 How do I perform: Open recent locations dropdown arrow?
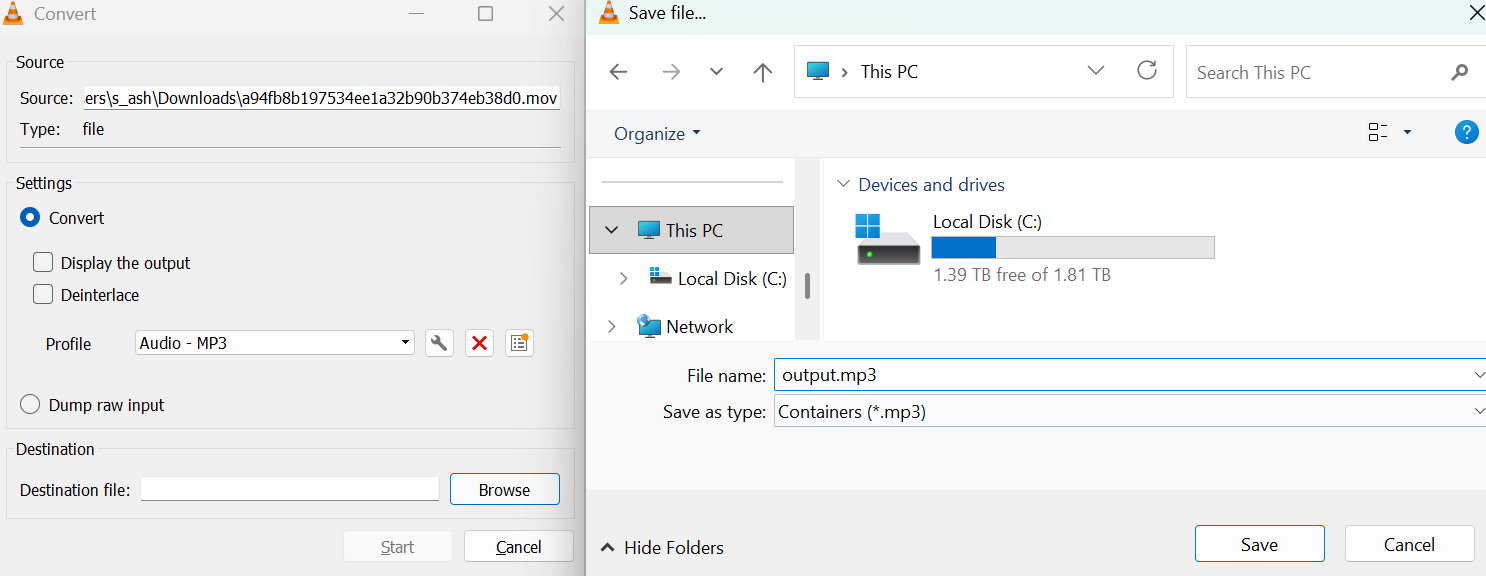716,72
